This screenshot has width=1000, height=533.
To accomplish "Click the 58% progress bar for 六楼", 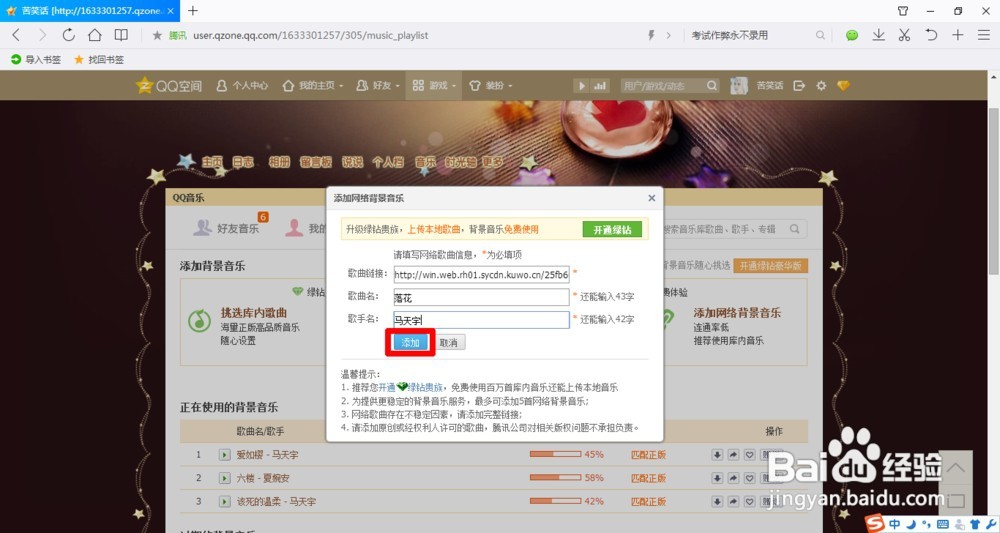I will pos(555,478).
